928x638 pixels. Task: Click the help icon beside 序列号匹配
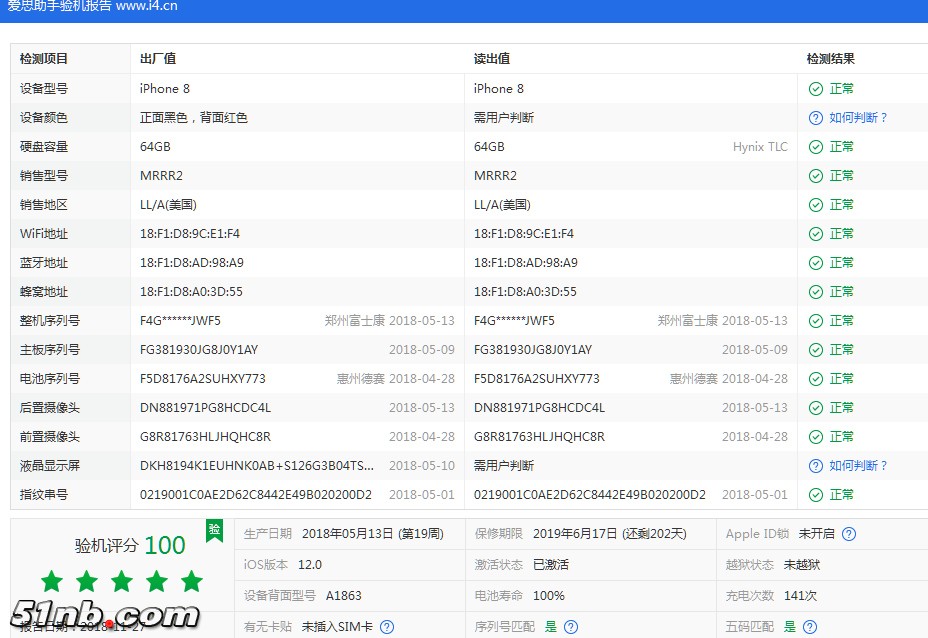[571, 628]
